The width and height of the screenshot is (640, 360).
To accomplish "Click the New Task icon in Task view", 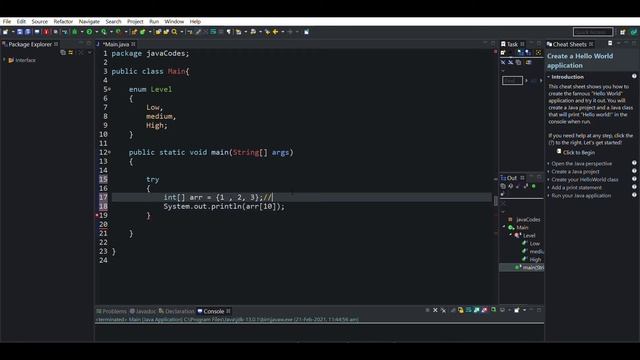I will (503, 53).
